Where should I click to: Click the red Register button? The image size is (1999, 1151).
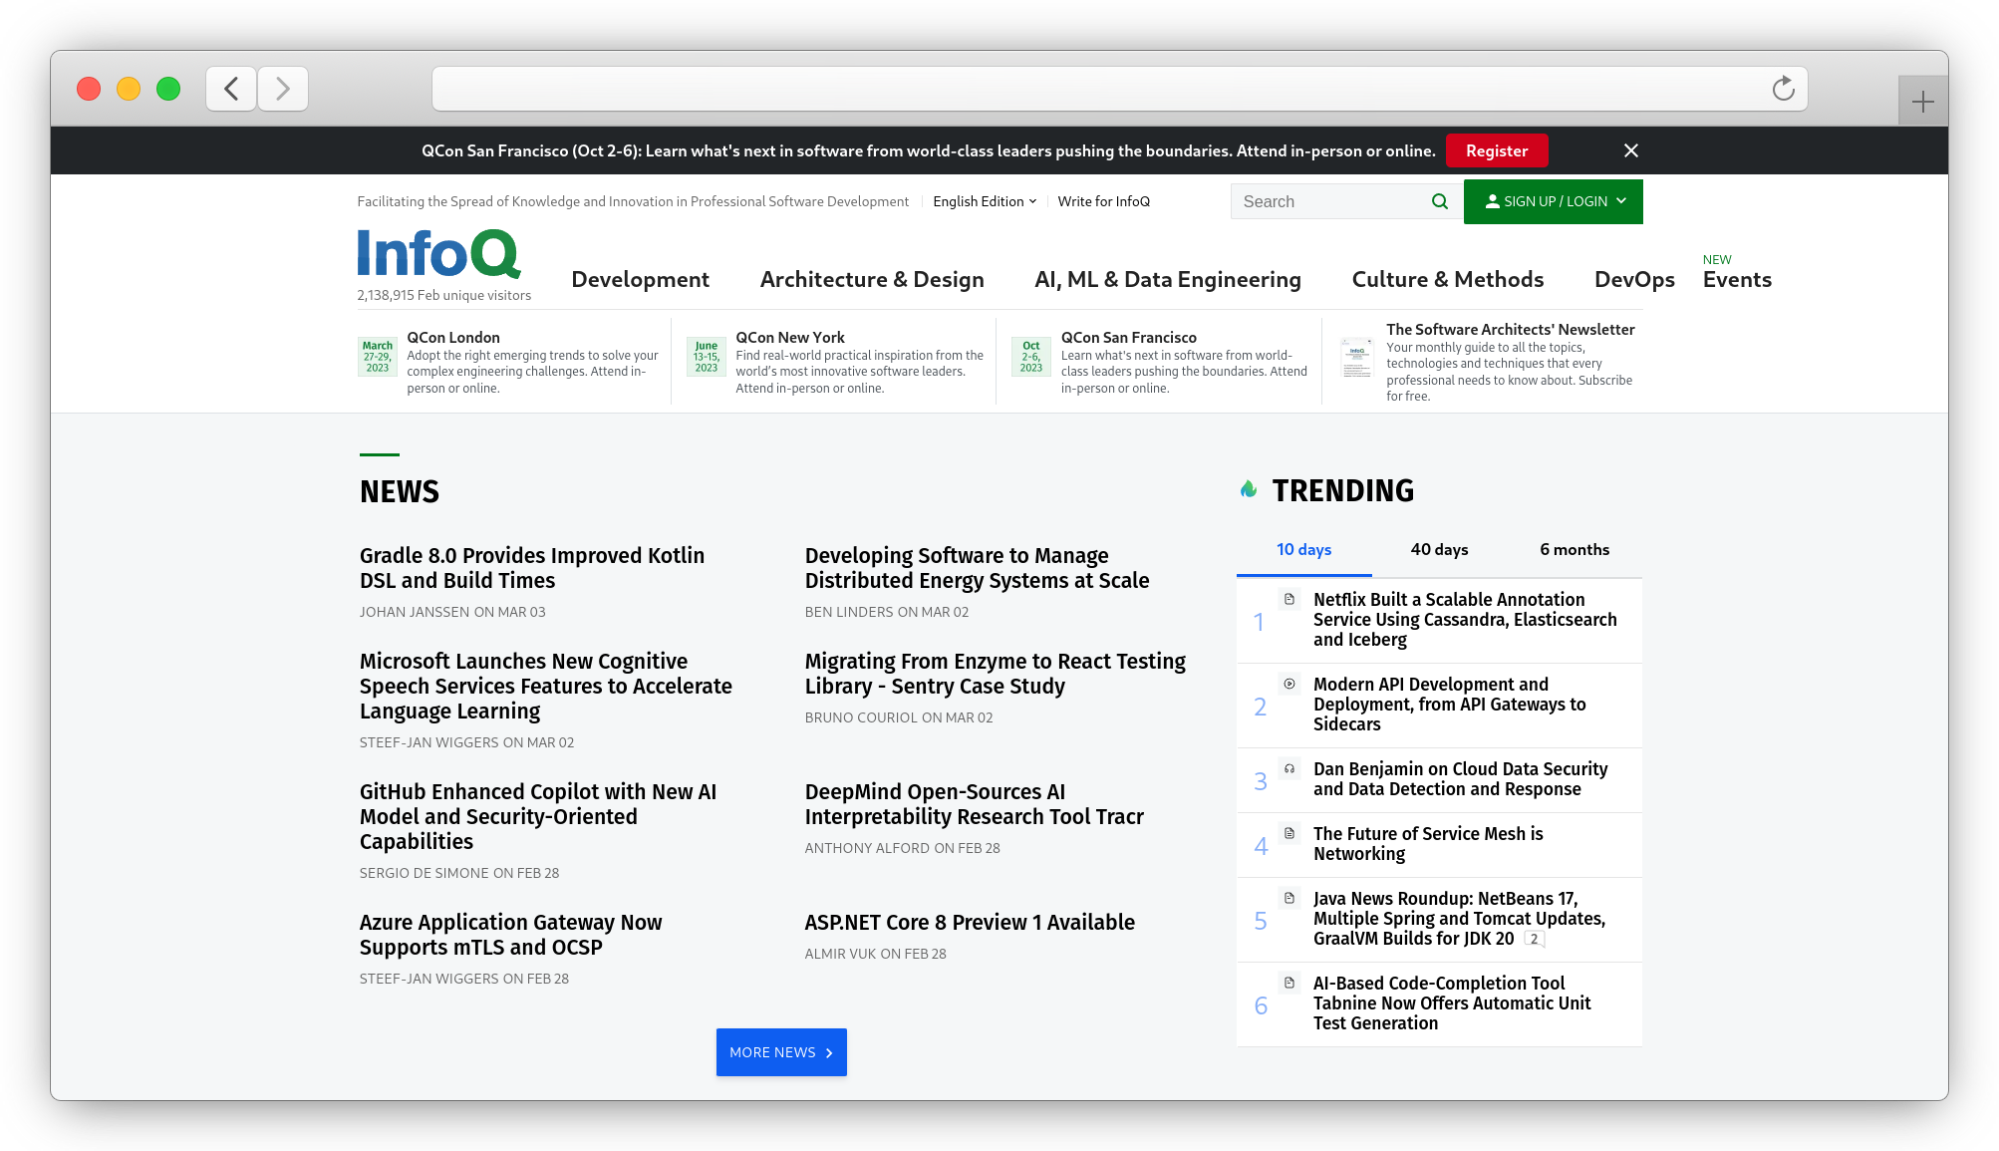coord(1496,151)
